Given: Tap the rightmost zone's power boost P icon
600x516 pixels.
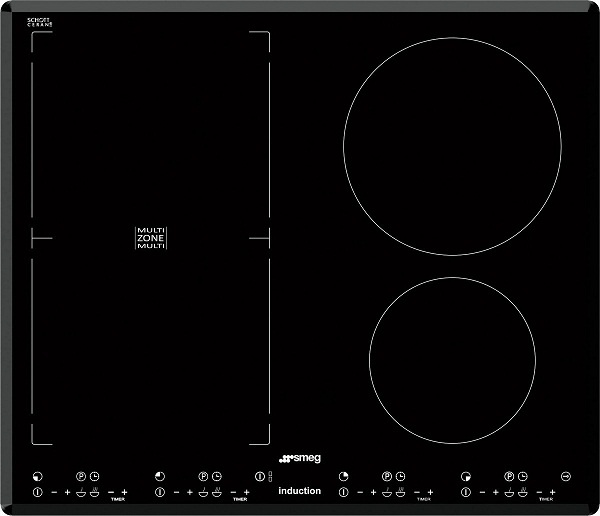Looking at the screenshot, I should point(509,477).
